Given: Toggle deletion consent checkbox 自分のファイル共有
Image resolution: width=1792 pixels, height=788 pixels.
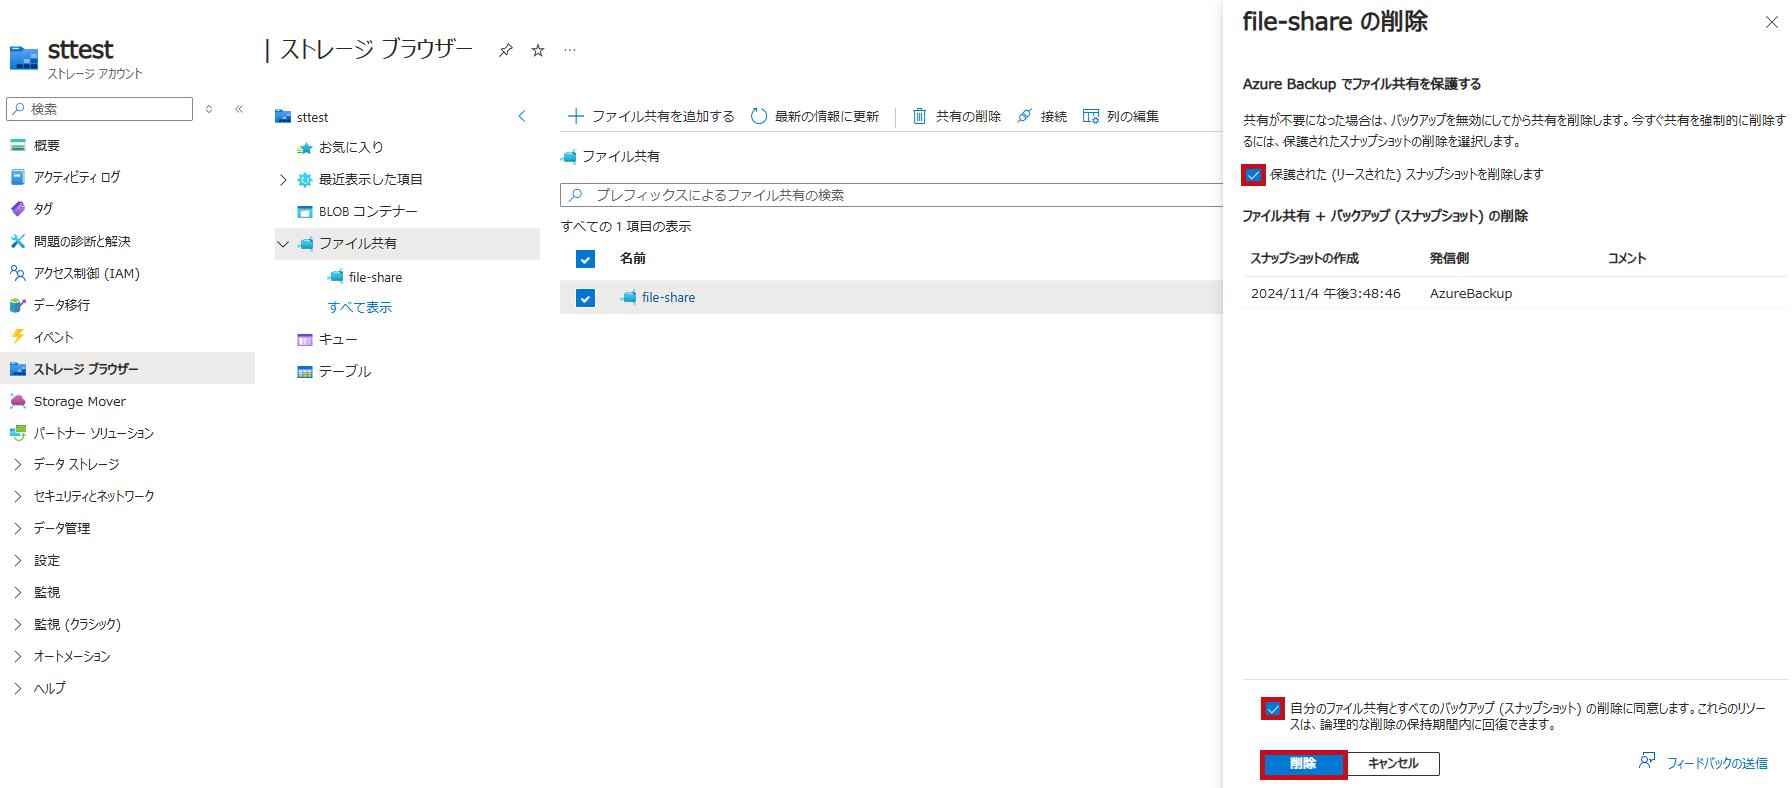Looking at the screenshot, I should (1272, 709).
